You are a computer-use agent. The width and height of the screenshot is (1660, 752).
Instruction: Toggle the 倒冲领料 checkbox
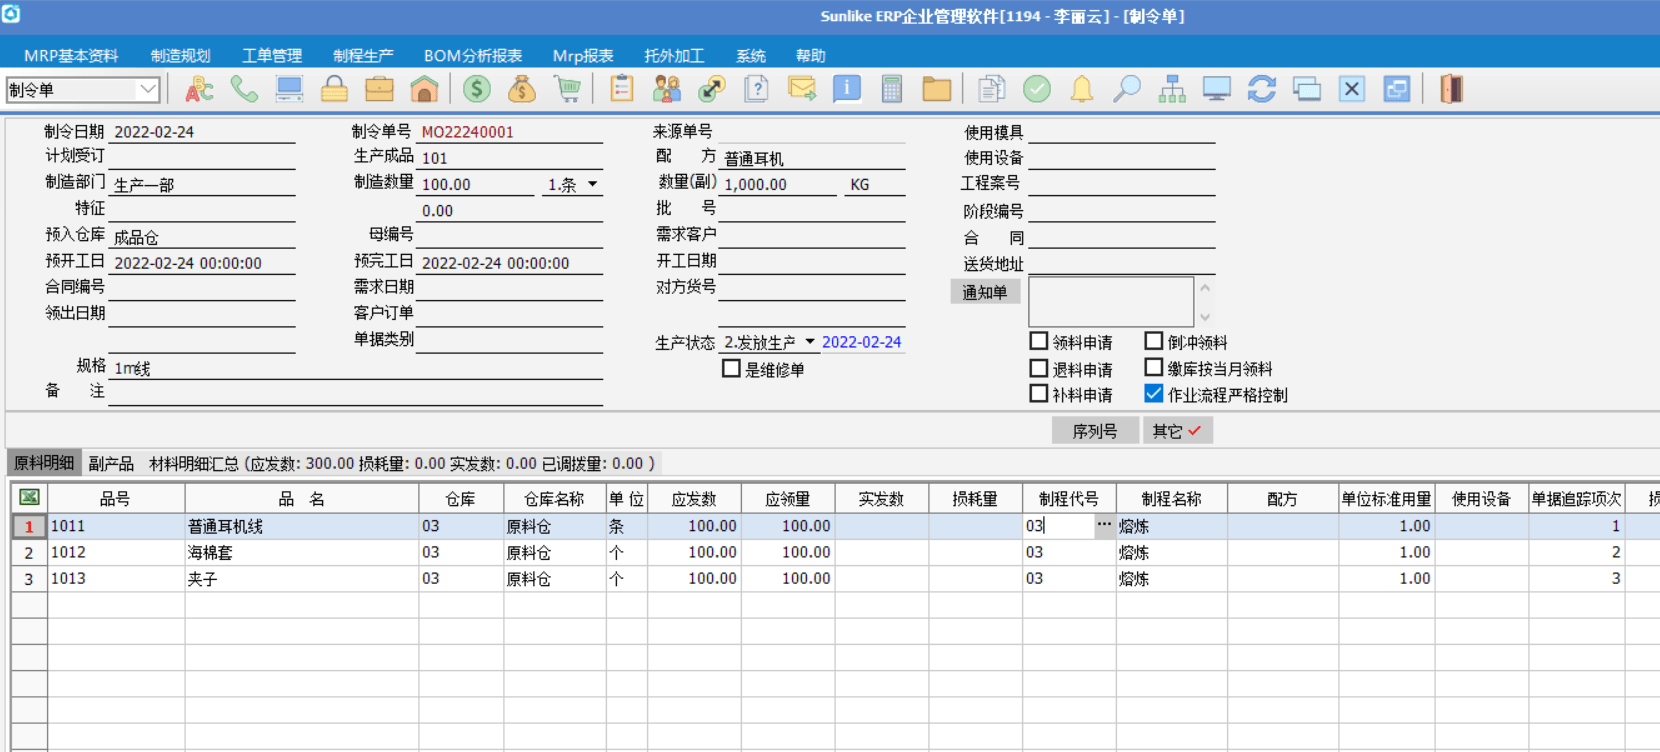pyautogui.click(x=1154, y=341)
